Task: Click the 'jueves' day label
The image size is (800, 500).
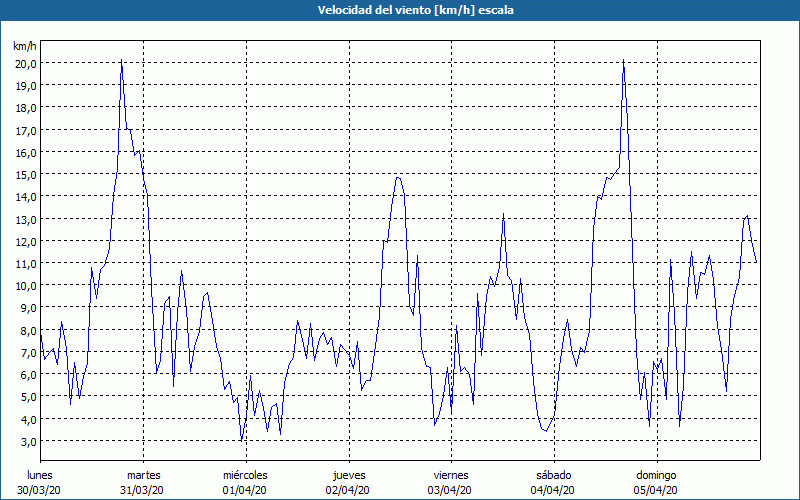Action: coord(349,476)
